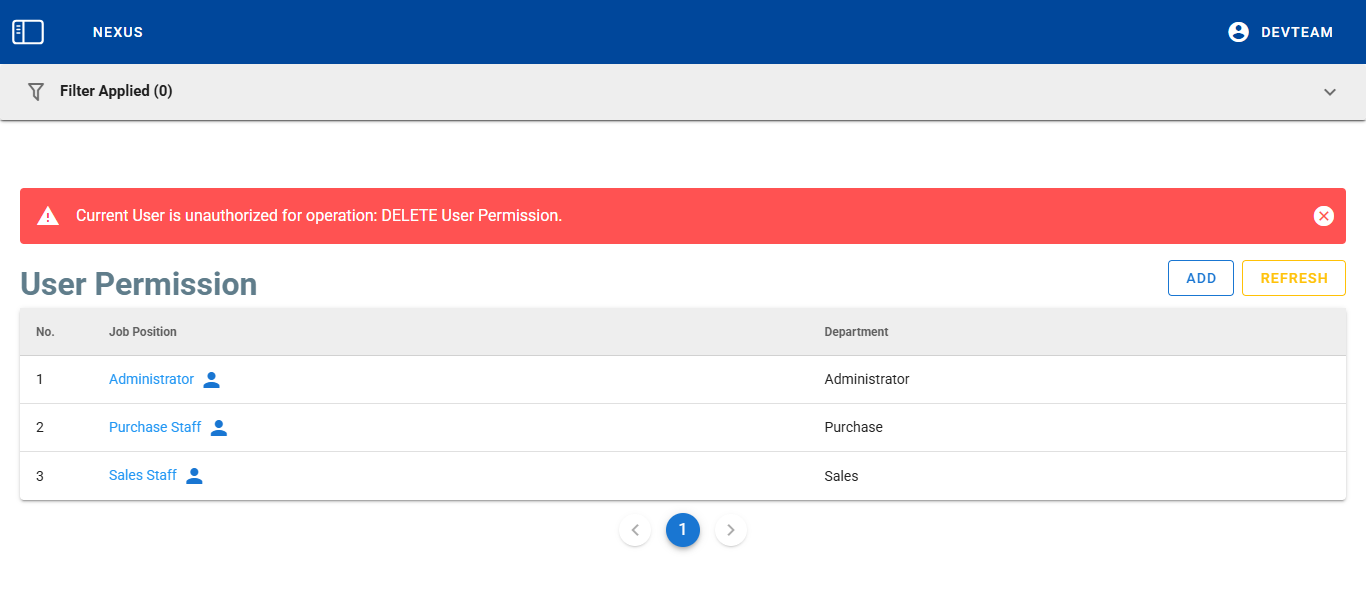Select page 1 in pagination
Viewport: 1366px width, 599px height.
coord(683,530)
